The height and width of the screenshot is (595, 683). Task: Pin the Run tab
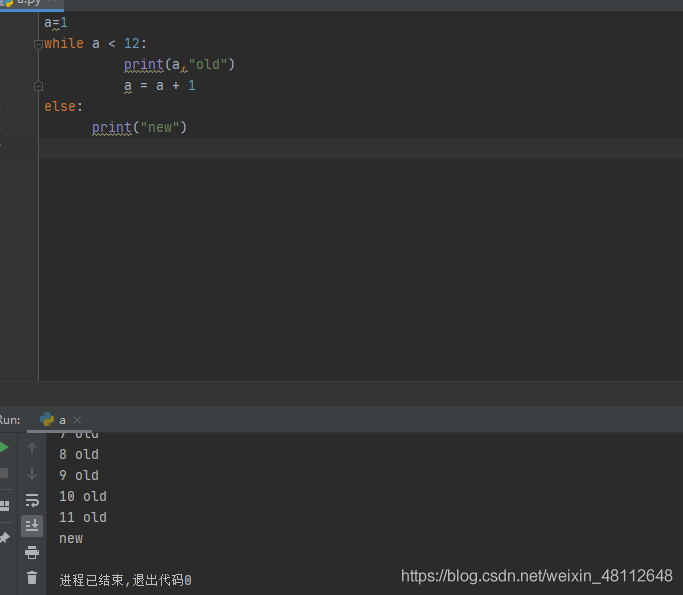coord(4,538)
